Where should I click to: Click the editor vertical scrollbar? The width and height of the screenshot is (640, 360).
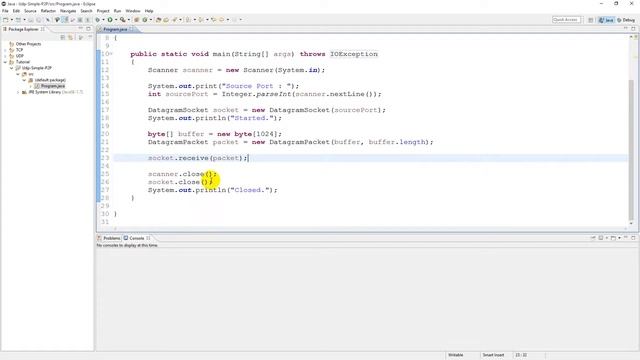631,149
